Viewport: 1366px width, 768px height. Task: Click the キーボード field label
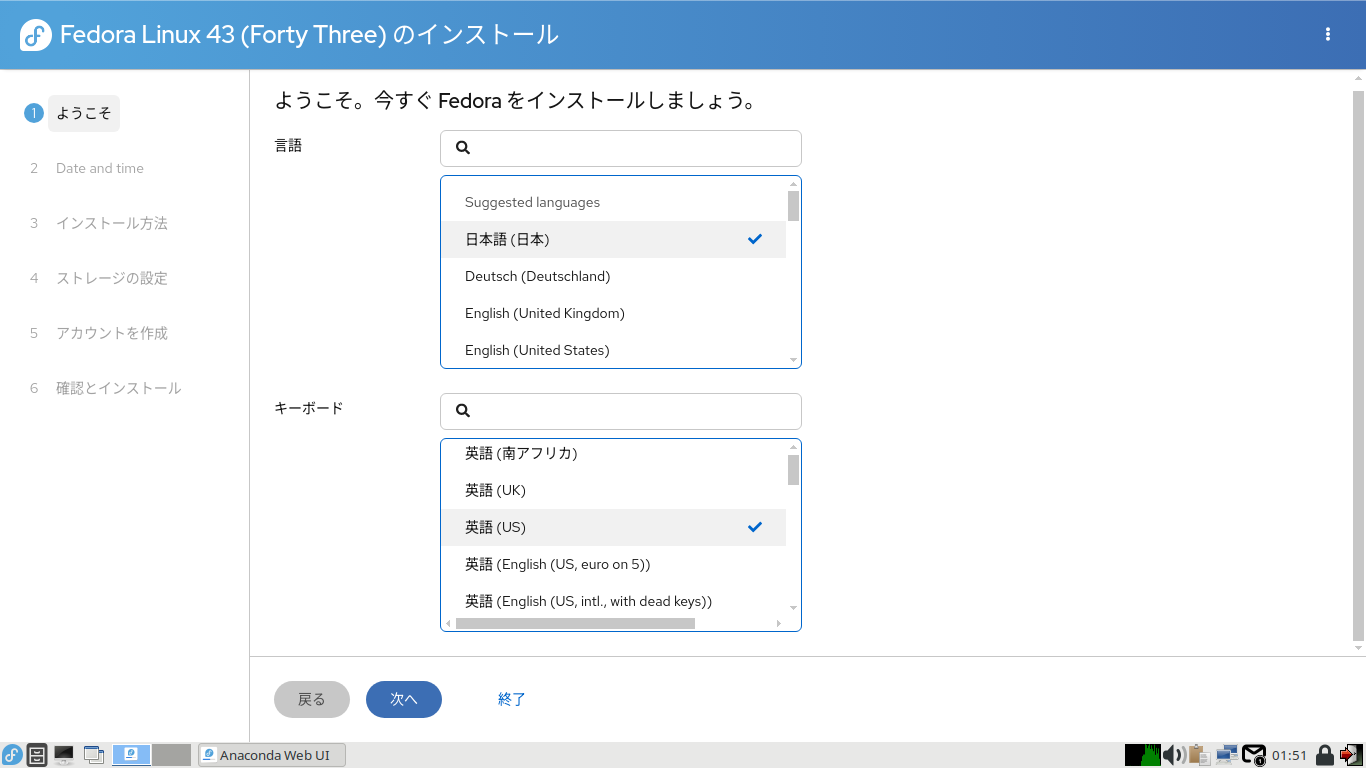(x=309, y=408)
